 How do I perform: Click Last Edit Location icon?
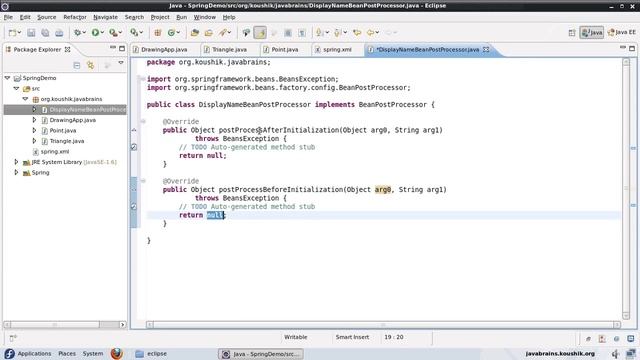tap(357, 33)
